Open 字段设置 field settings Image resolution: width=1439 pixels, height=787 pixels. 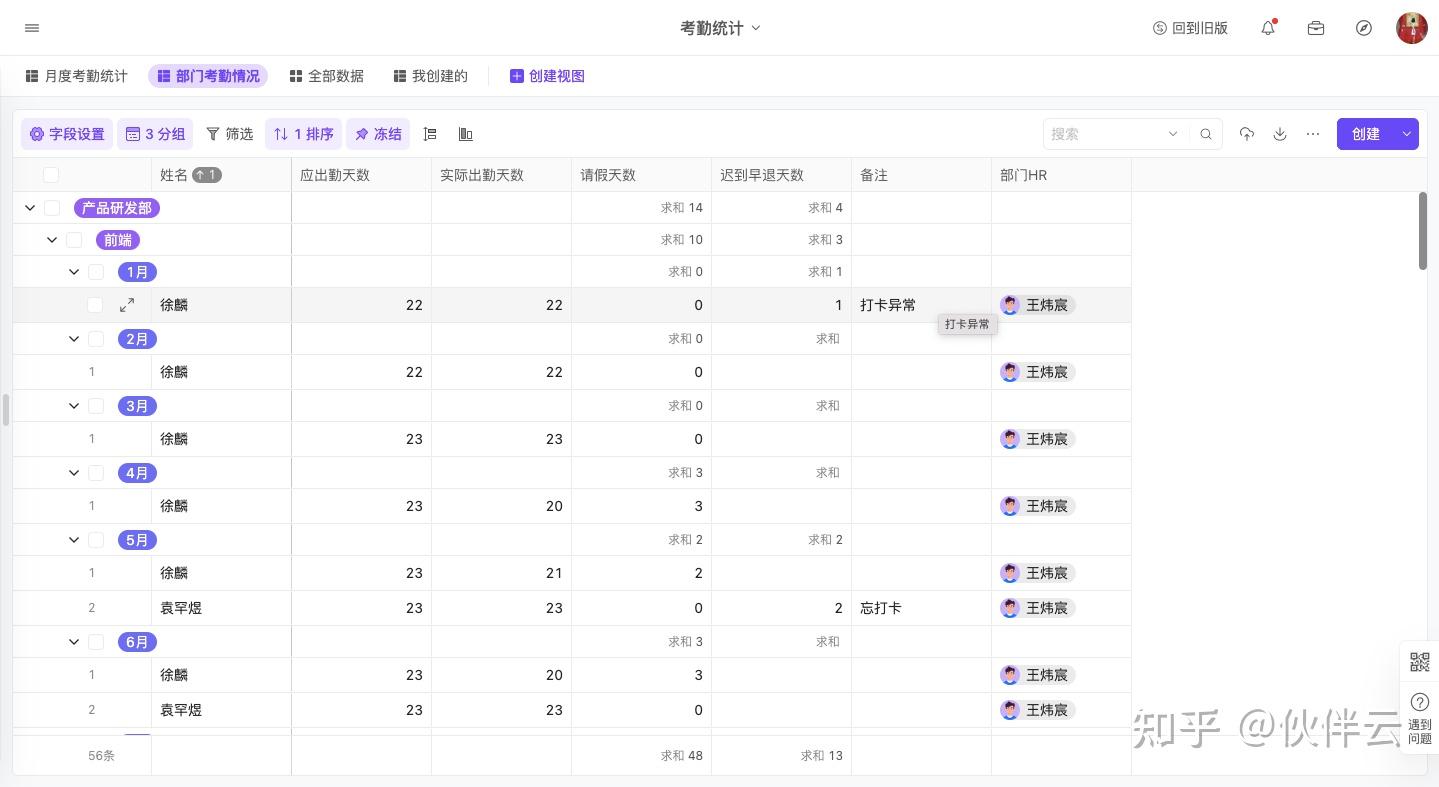point(67,134)
